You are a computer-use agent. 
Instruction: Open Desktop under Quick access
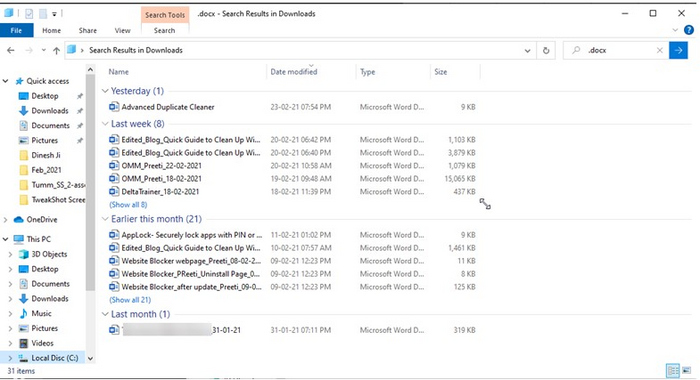[45, 96]
